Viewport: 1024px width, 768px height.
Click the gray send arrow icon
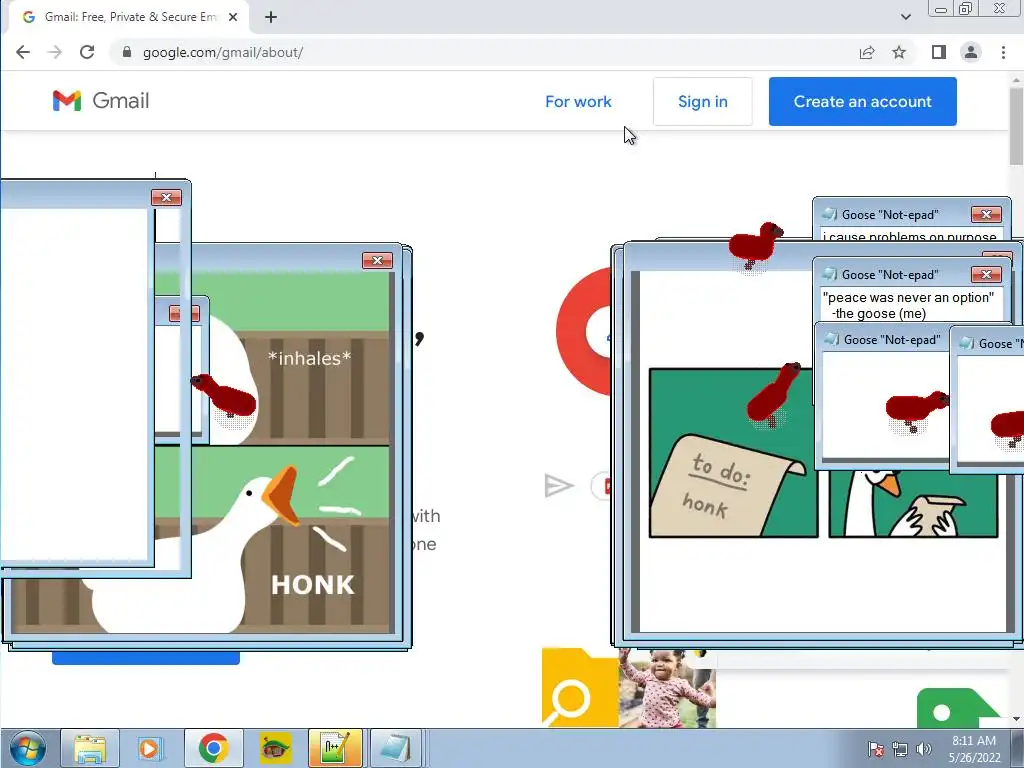pos(559,486)
